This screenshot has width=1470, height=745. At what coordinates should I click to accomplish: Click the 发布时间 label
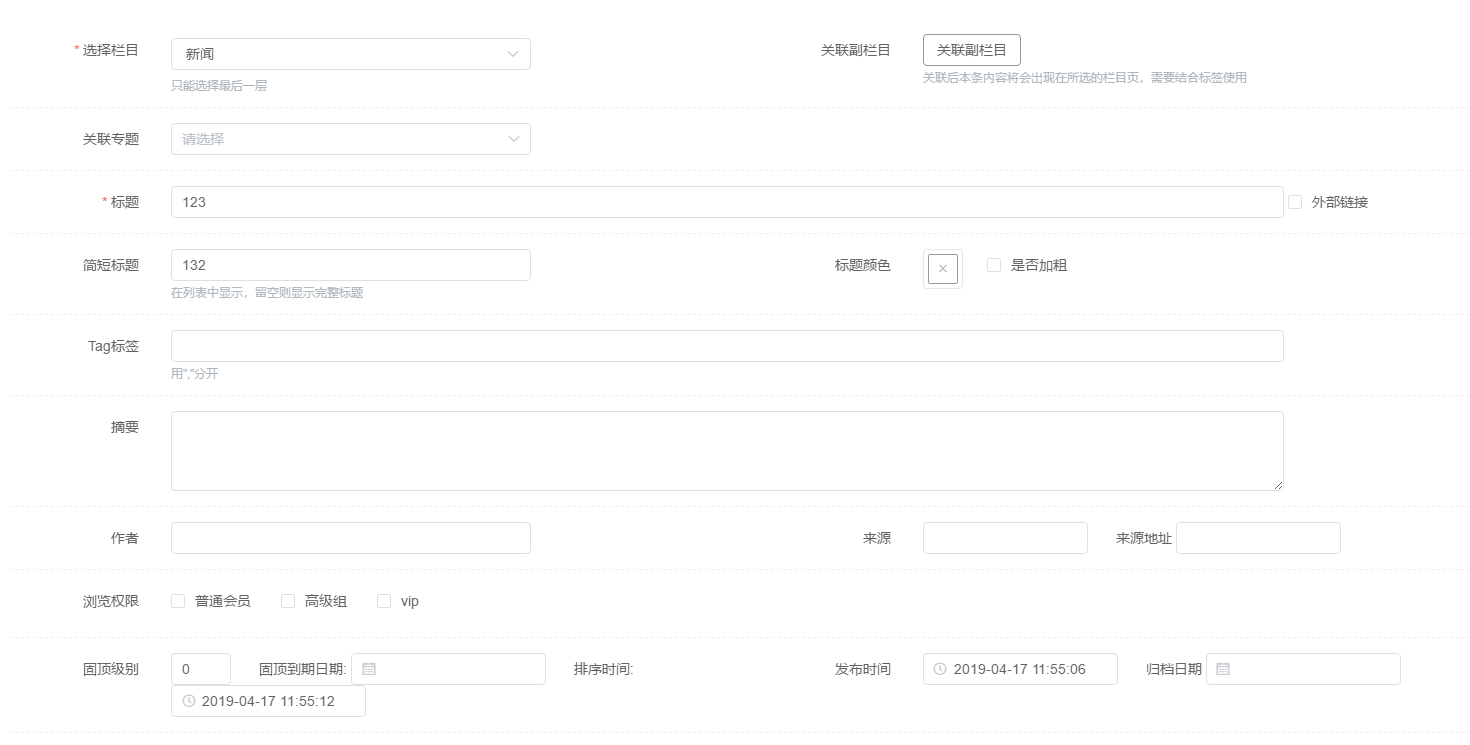[x=863, y=669]
